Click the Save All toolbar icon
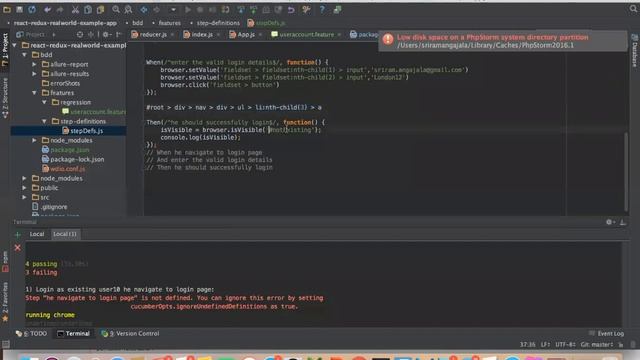The width and height of the screenshot is (640, 360). (19, 9)
